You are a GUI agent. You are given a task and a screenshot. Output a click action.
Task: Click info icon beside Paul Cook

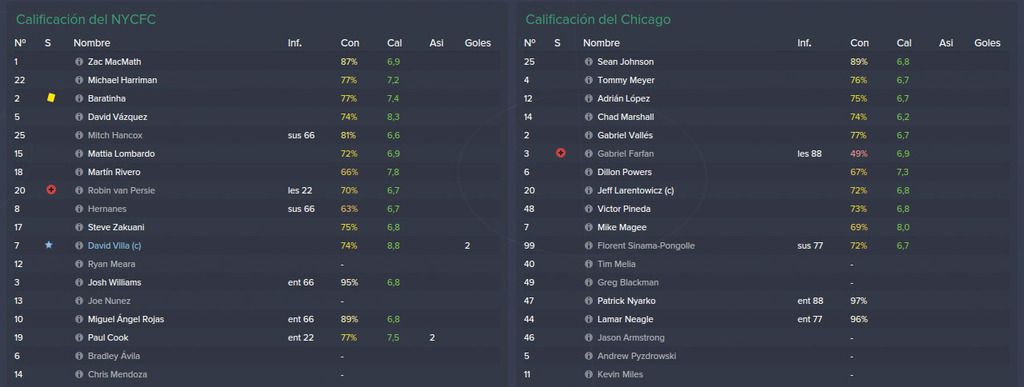click(x=79, y=337)
